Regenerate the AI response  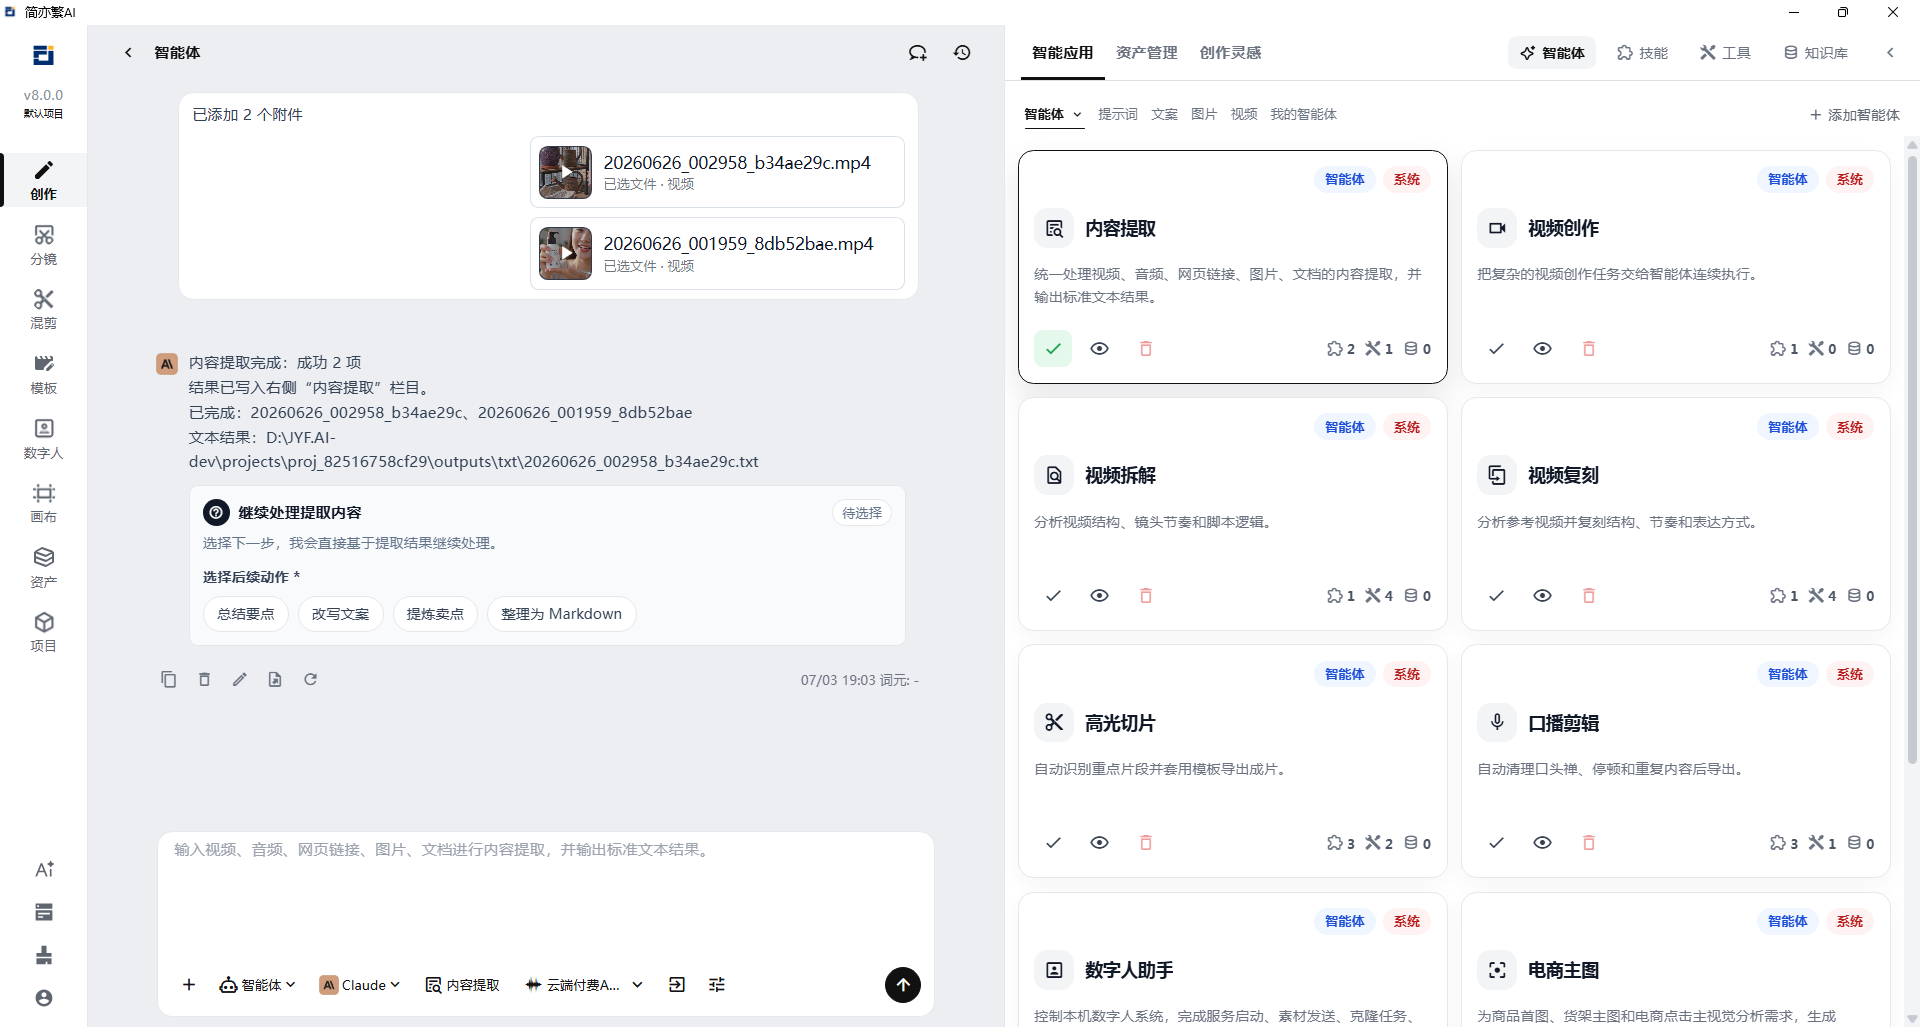click(x=311, y=680)
